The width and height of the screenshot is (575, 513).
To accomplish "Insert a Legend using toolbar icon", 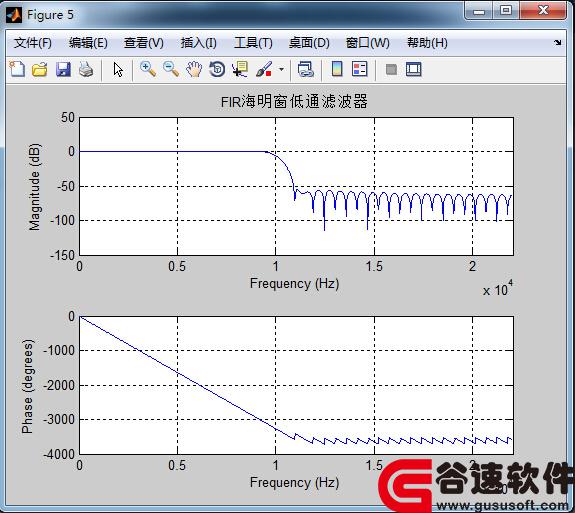I will coord(359,69).
